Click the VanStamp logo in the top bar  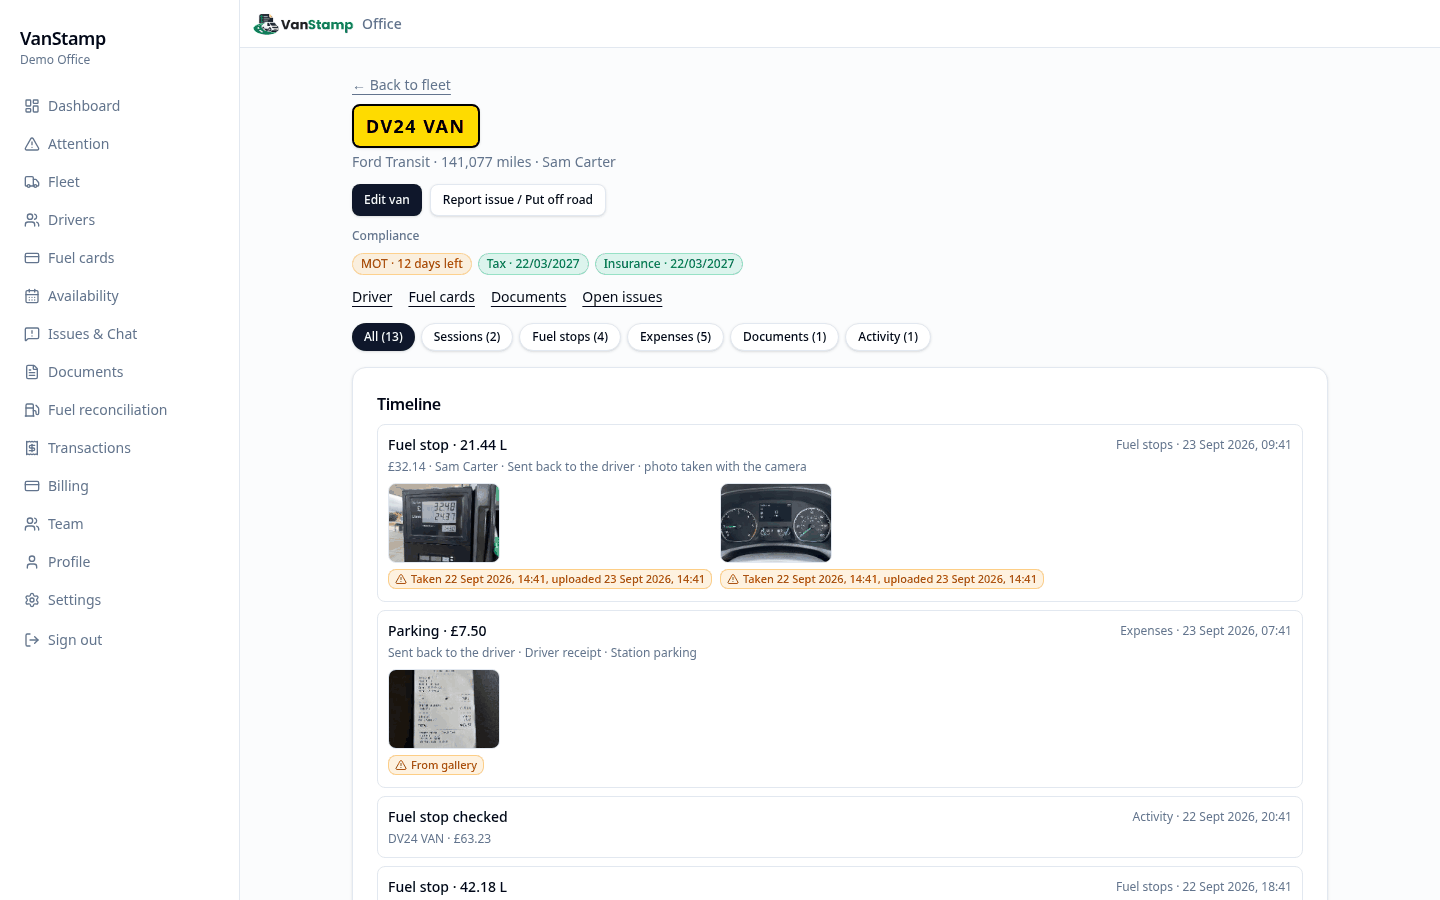click(x=303, y=24)
